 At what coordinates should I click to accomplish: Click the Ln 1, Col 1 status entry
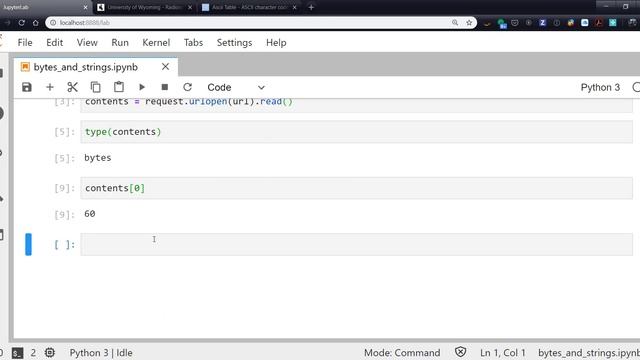pos(502,353)
